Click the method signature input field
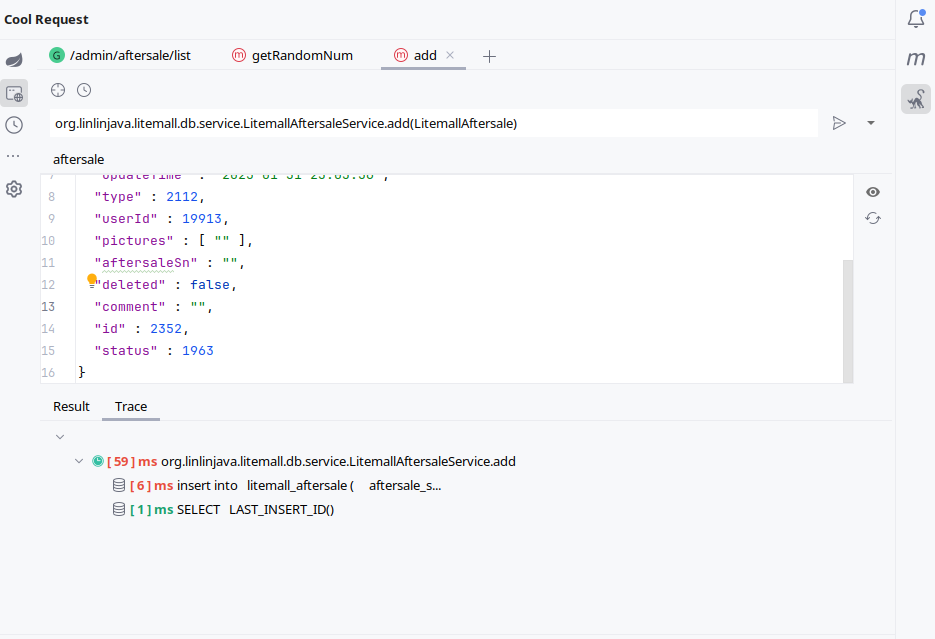 click(x=433, y=123)
